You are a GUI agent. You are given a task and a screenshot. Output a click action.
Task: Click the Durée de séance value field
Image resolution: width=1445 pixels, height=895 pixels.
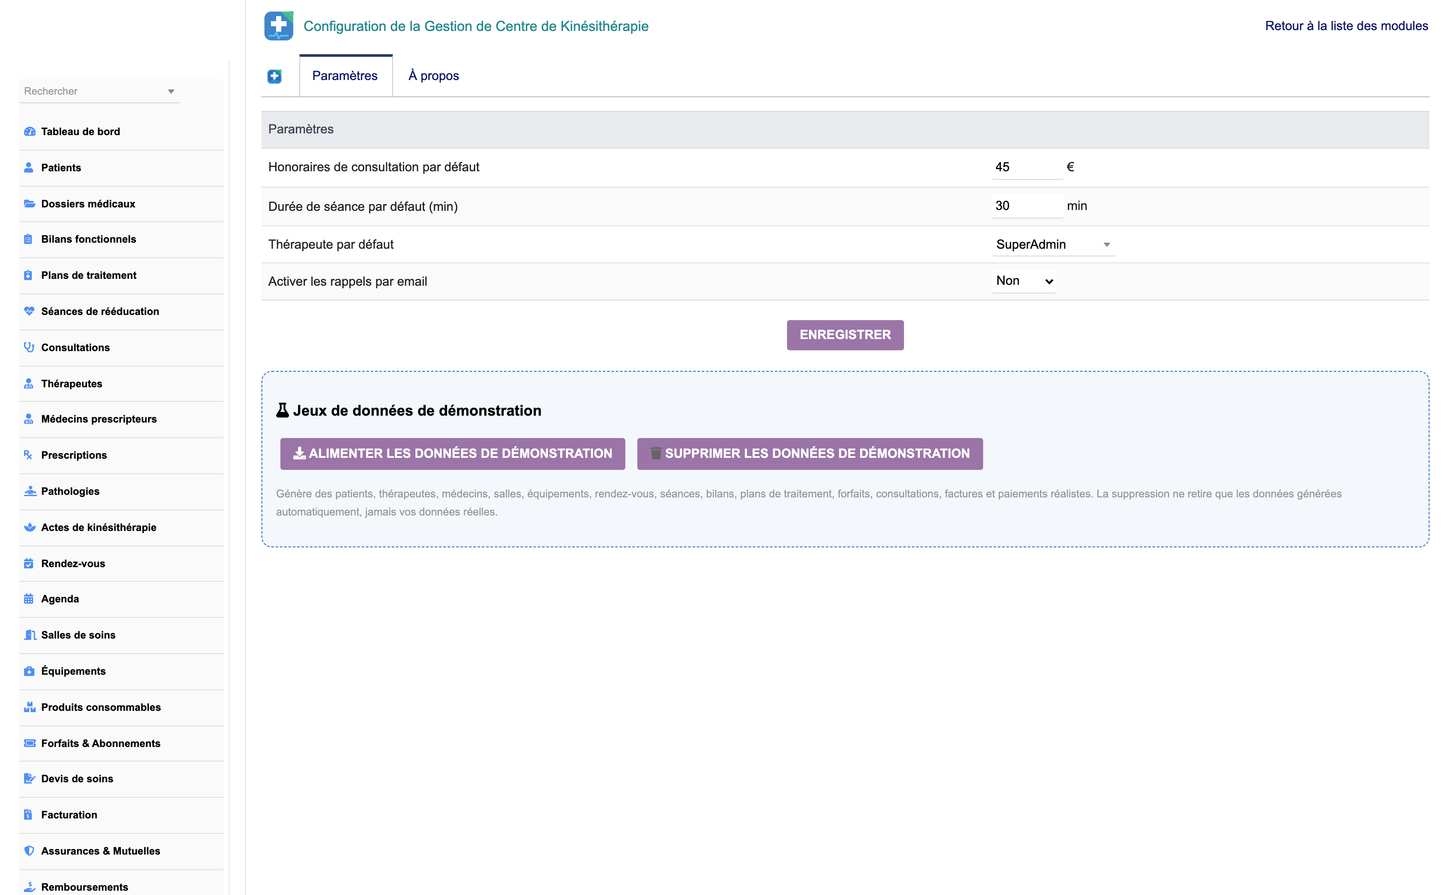[x=1027, y=206]
